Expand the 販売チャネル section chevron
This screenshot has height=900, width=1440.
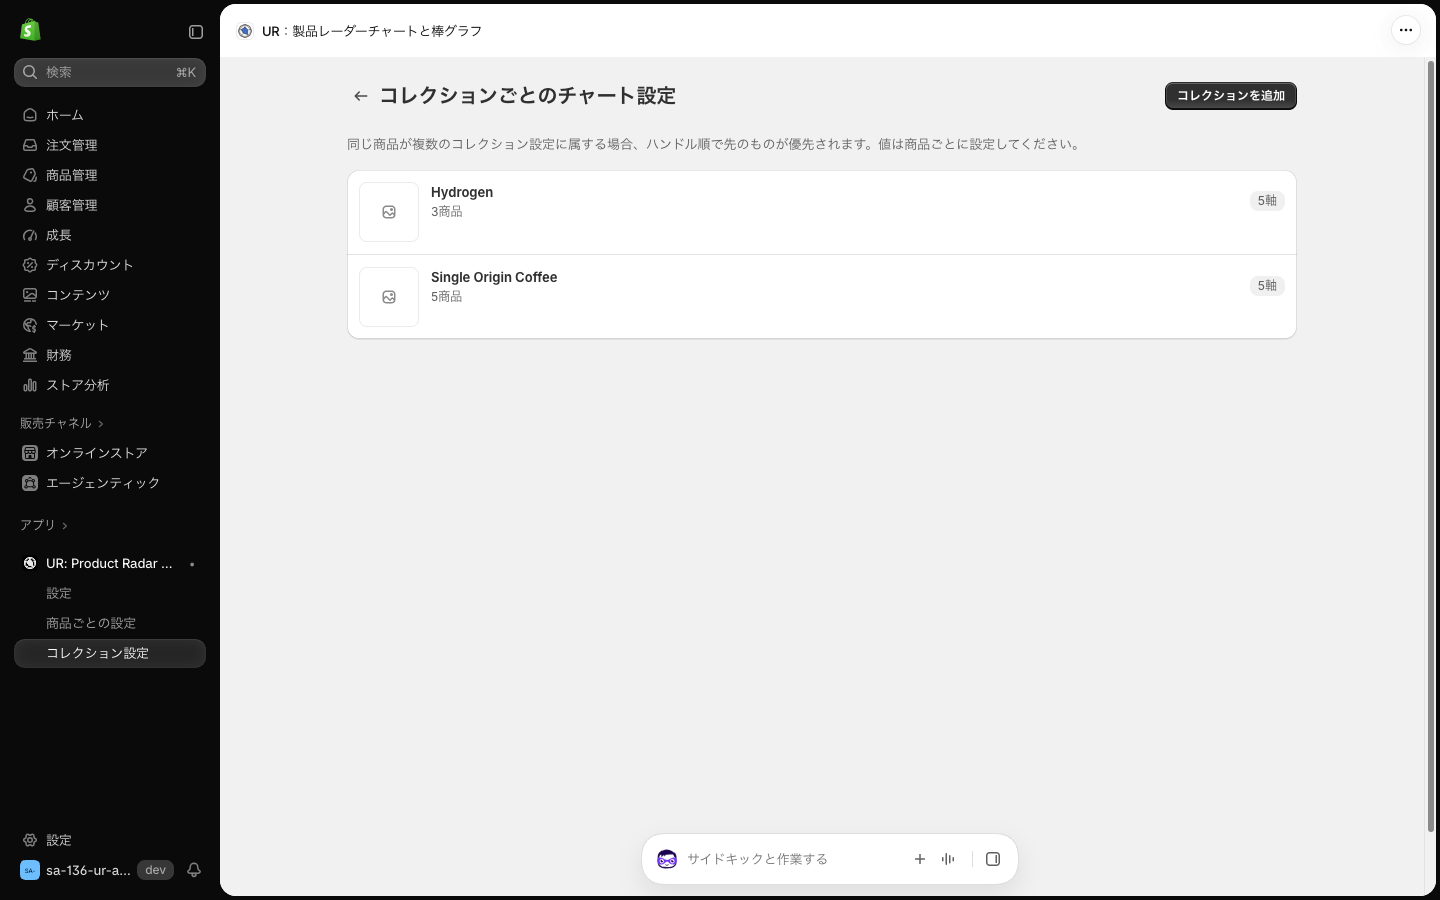click(x=101, y=424)
